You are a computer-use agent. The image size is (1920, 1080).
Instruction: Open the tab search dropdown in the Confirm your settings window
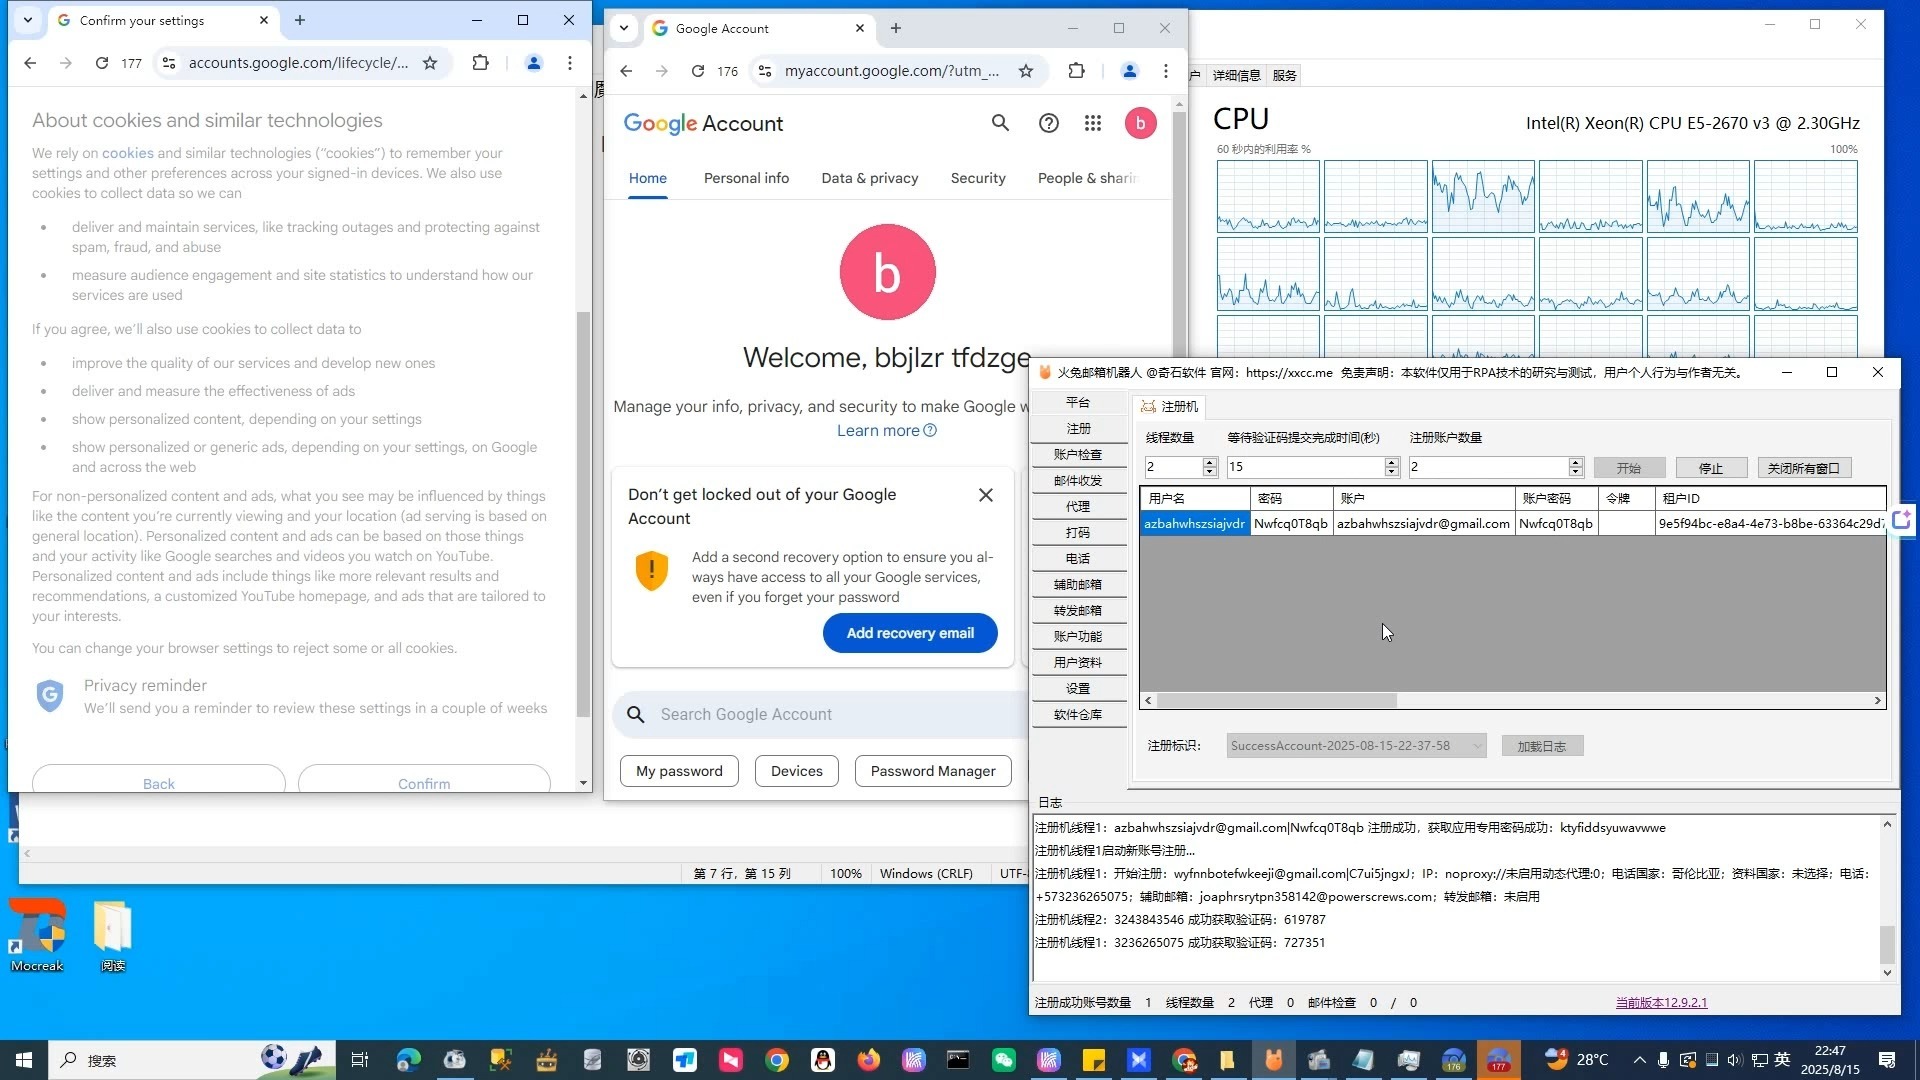(x=28, y=20)
